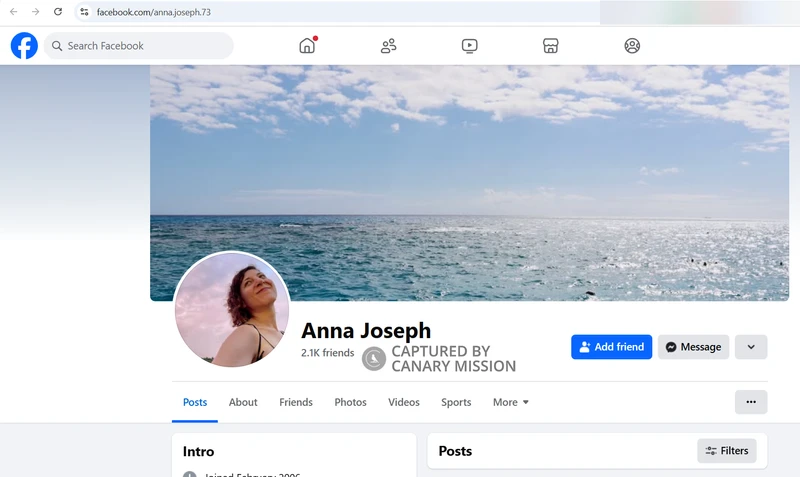Open the Friends icon in top navigation

(x=388, y=46)
